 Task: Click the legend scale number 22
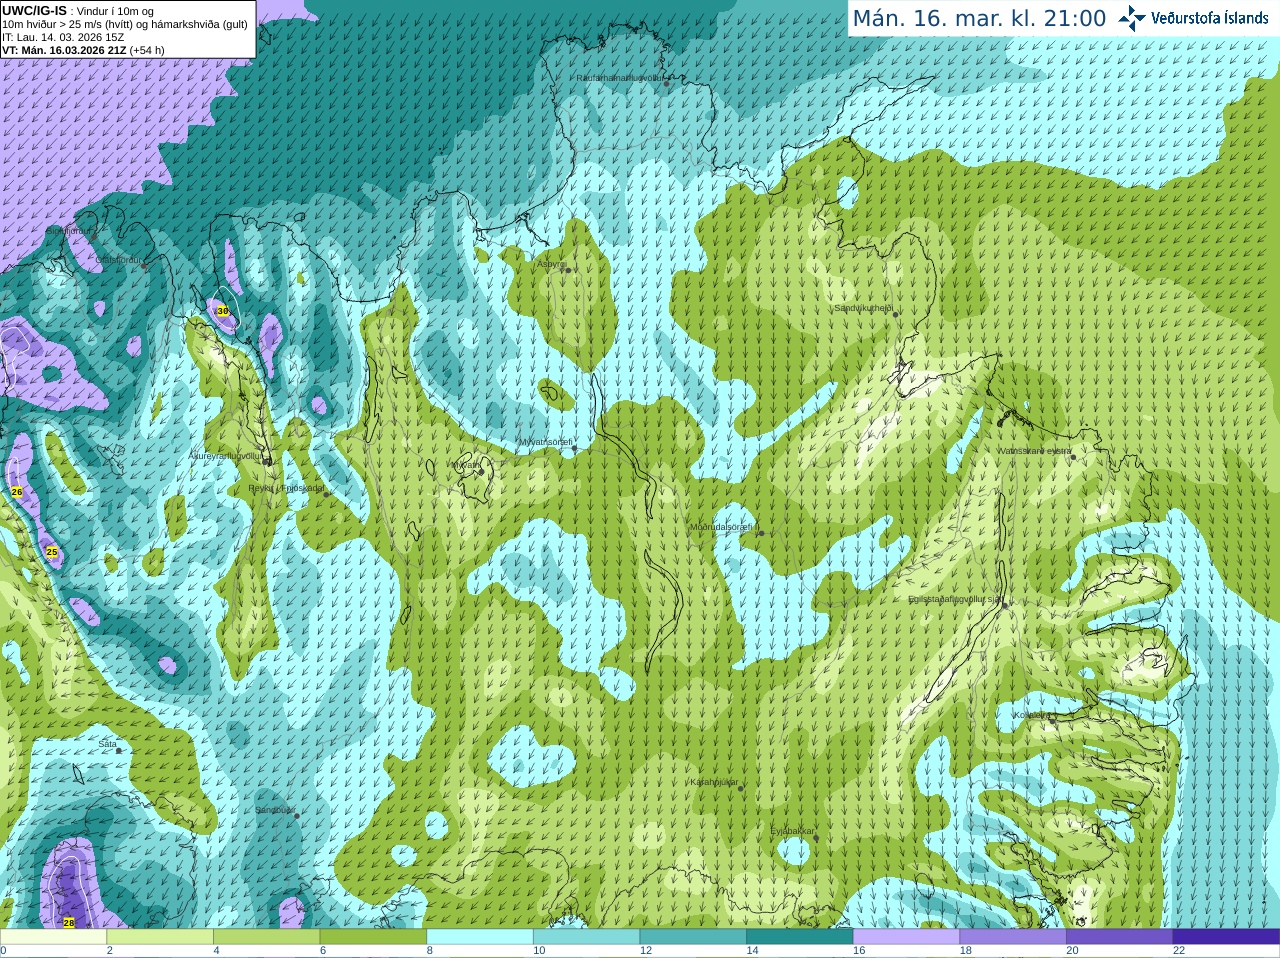(1179, 951)
